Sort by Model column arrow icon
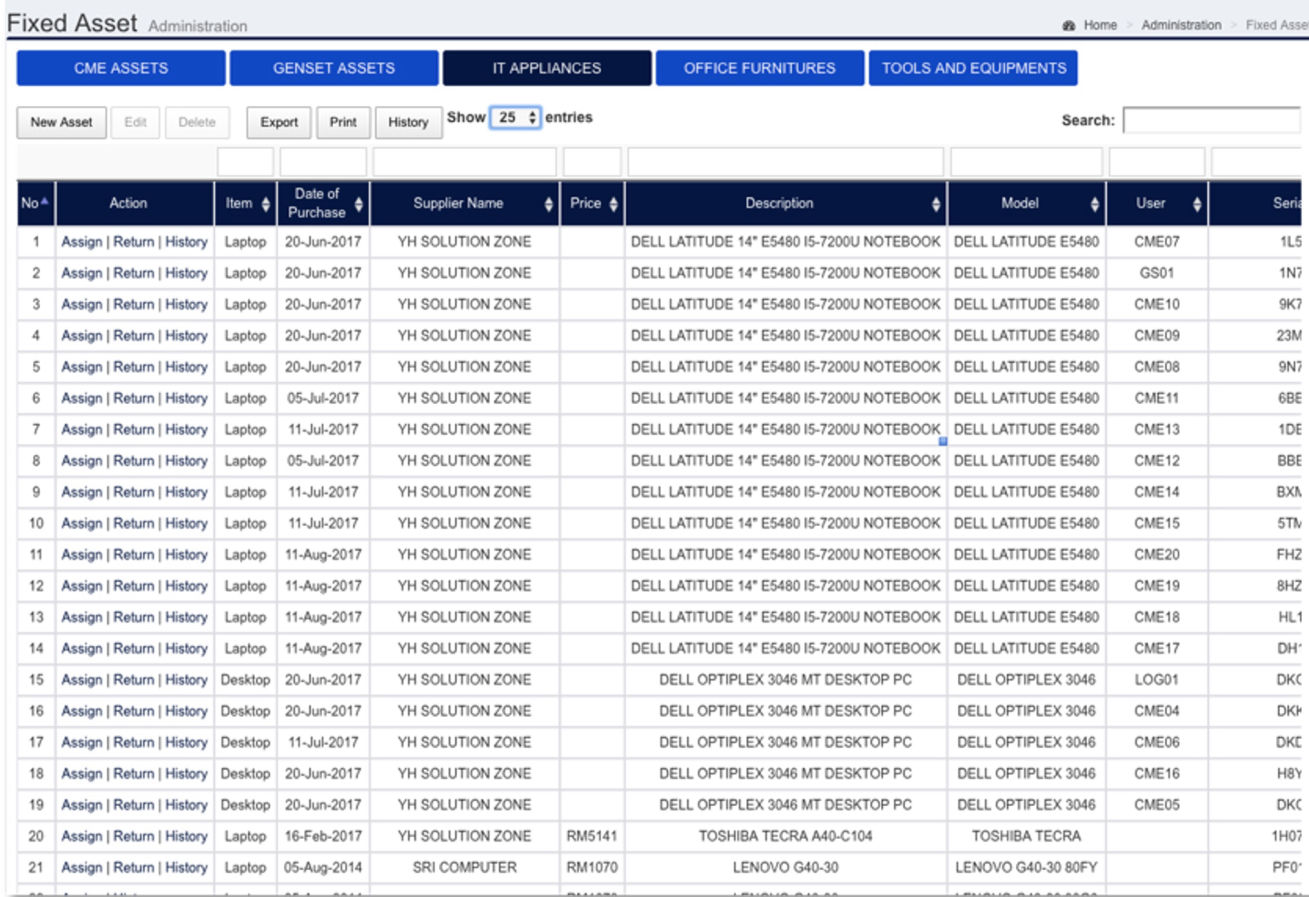The height and width of the screenshot is (897, 1309). [1095, 204]
